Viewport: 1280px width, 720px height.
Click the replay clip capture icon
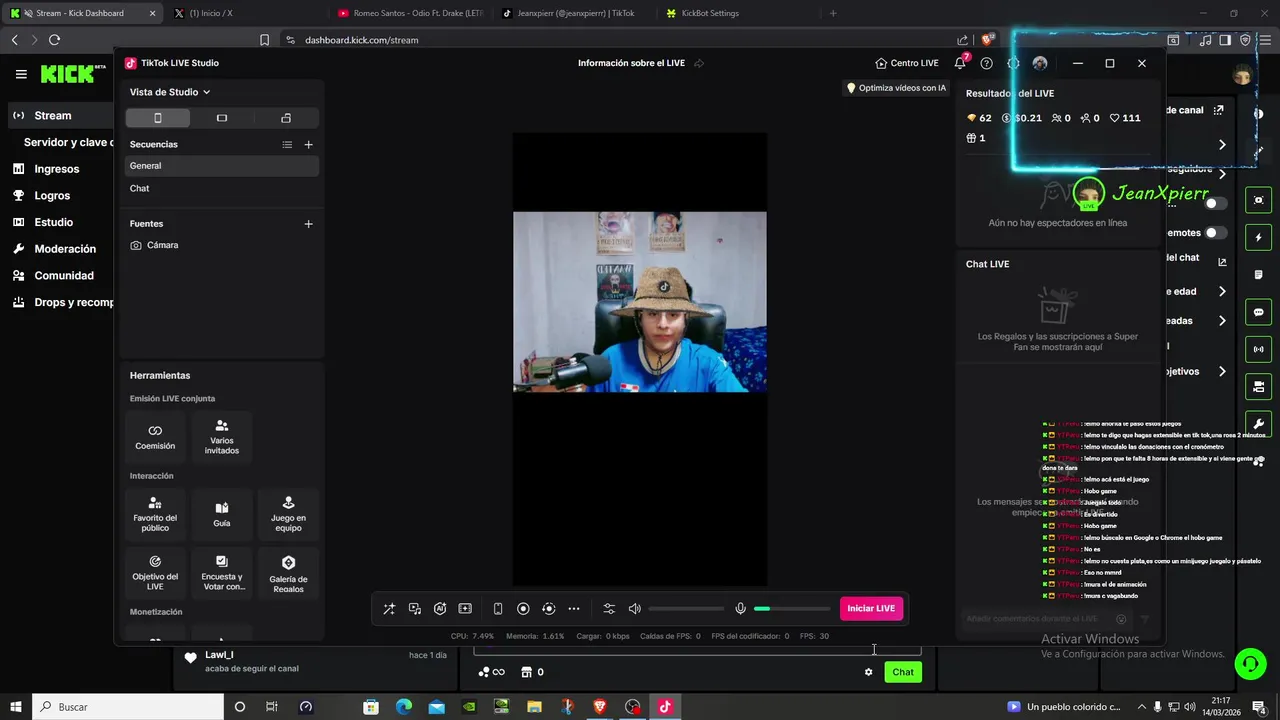(548, 609)
